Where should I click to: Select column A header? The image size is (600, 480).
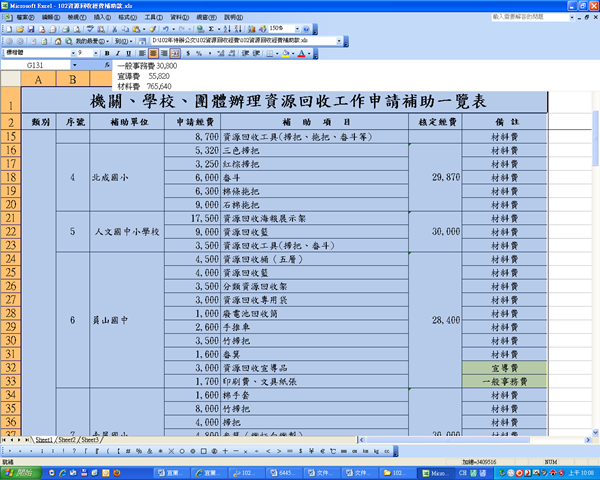pyautogui.click(x=38, y=80)
